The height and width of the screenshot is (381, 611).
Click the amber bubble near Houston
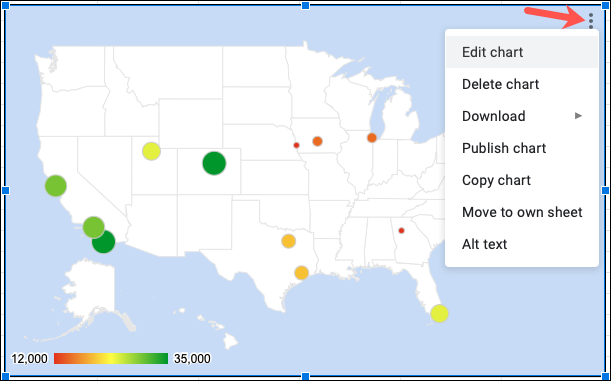coord(301,273)
